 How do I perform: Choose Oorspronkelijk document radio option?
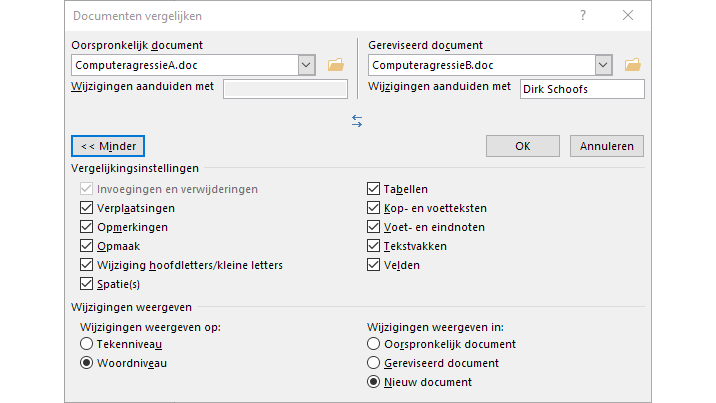coord(374,344)
